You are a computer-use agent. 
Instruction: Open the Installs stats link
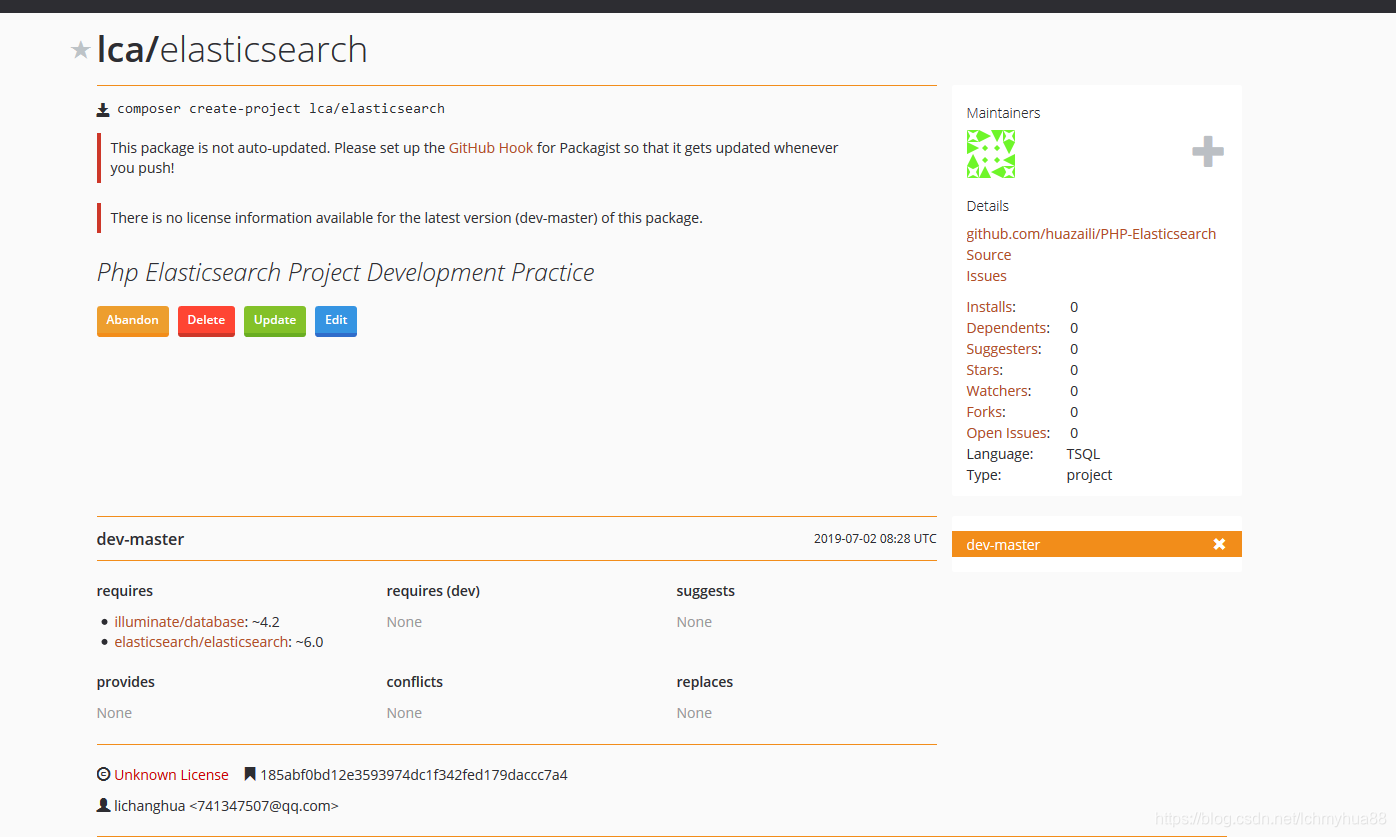tap(990, 307)
